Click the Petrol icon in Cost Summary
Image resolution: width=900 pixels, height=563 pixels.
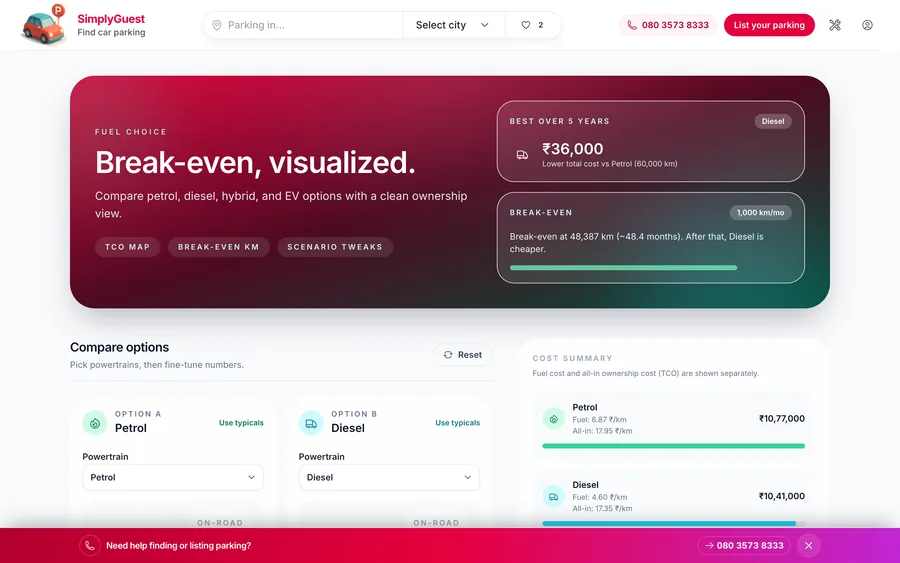pyautogui.click(x=553, y=419)
